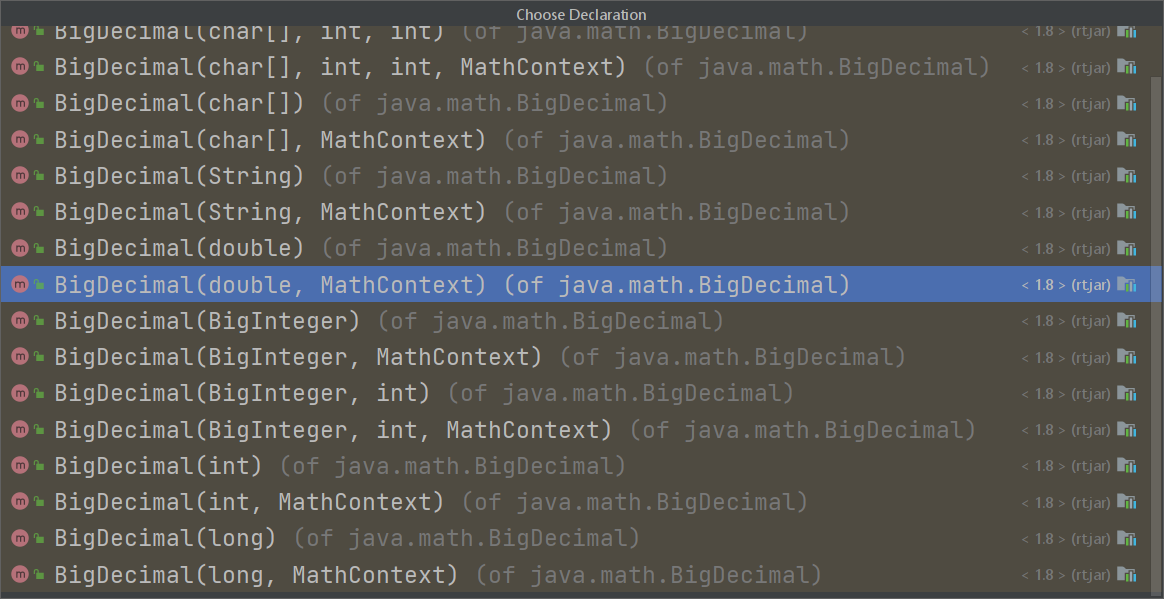This screenshot has width=1164, height=599.
Task: Click library icon on BigDecimal(BigInteger, int) row
Action: 1128,393
